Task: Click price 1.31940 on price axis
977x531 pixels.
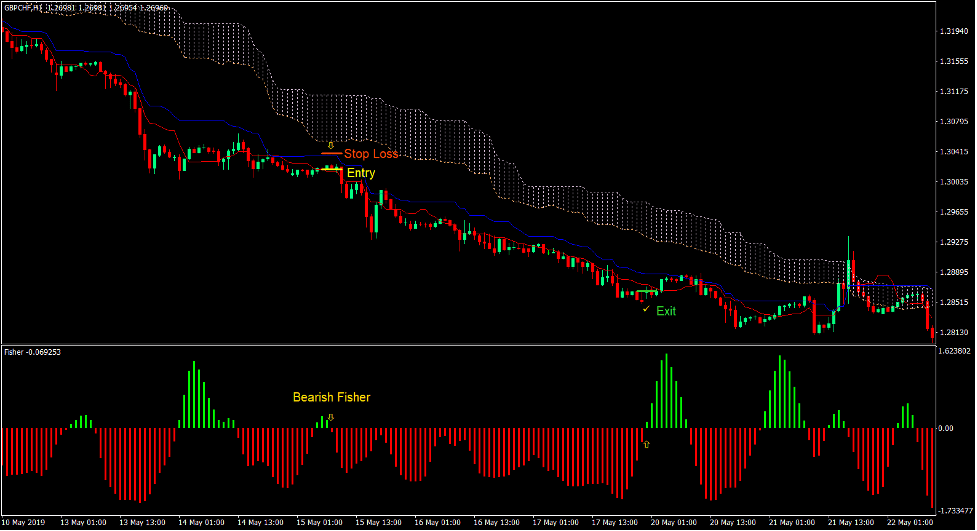Action: [x=954, y=31]
